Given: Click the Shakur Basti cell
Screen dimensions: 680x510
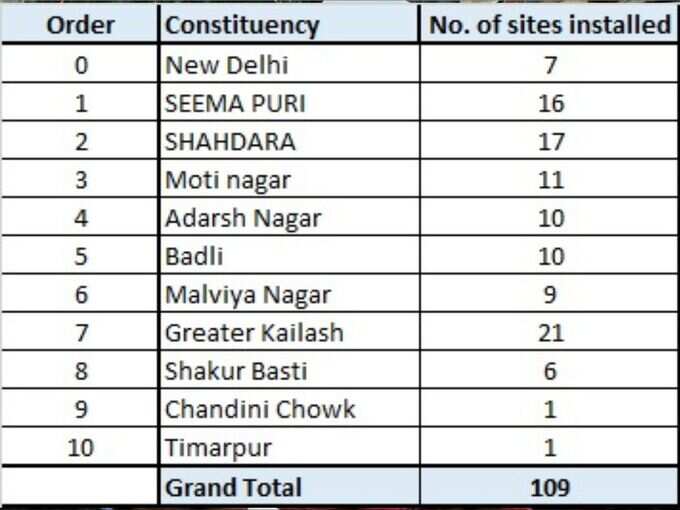Looking at the screenshot, I should tap(290, 370).
